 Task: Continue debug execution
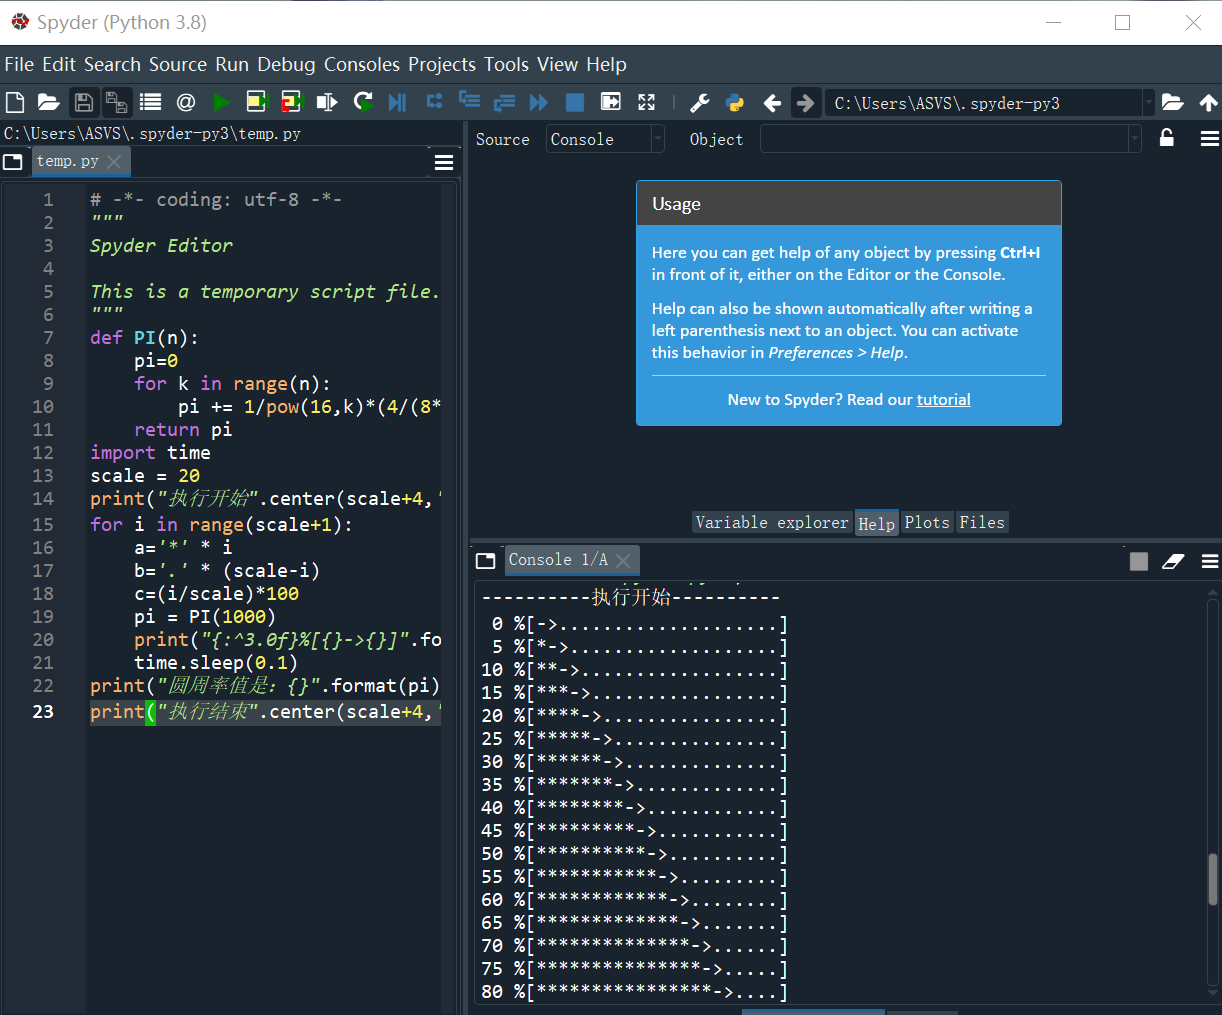click(539, 102)
